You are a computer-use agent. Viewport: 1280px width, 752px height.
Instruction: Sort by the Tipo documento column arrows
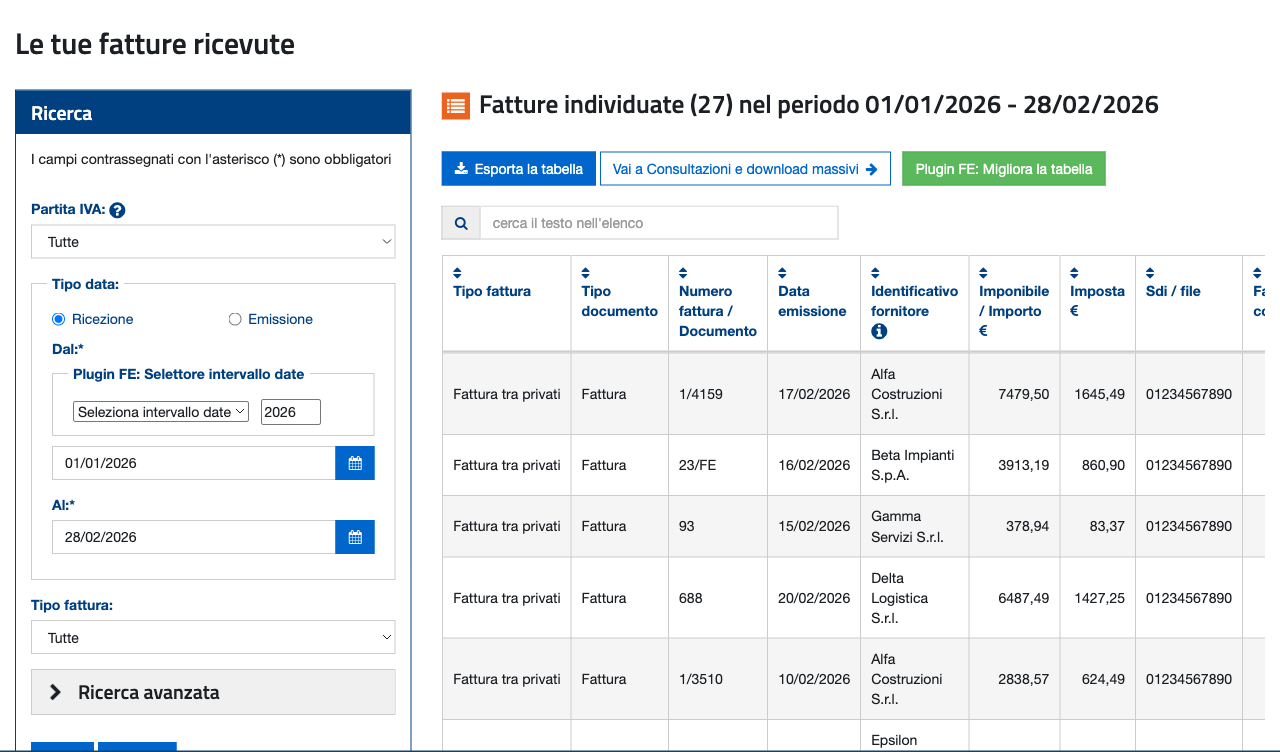[x=586, y=273]
